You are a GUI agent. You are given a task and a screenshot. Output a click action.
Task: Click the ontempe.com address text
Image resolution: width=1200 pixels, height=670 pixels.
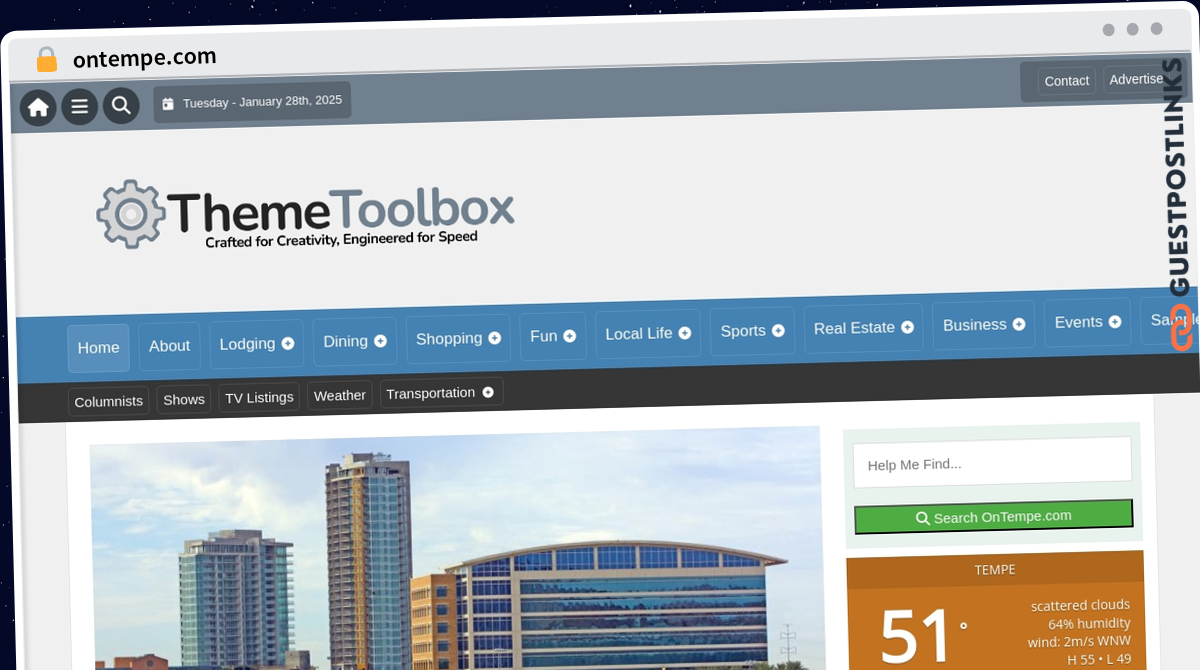(x=145, y=58)
